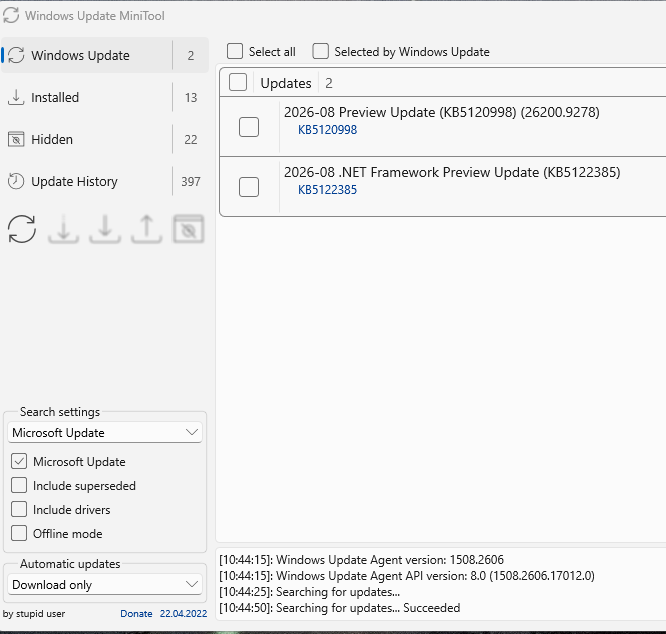The image size is (666, 634).
Task: Click the 22.04.2022 version link
Action: tap(183, 614)
